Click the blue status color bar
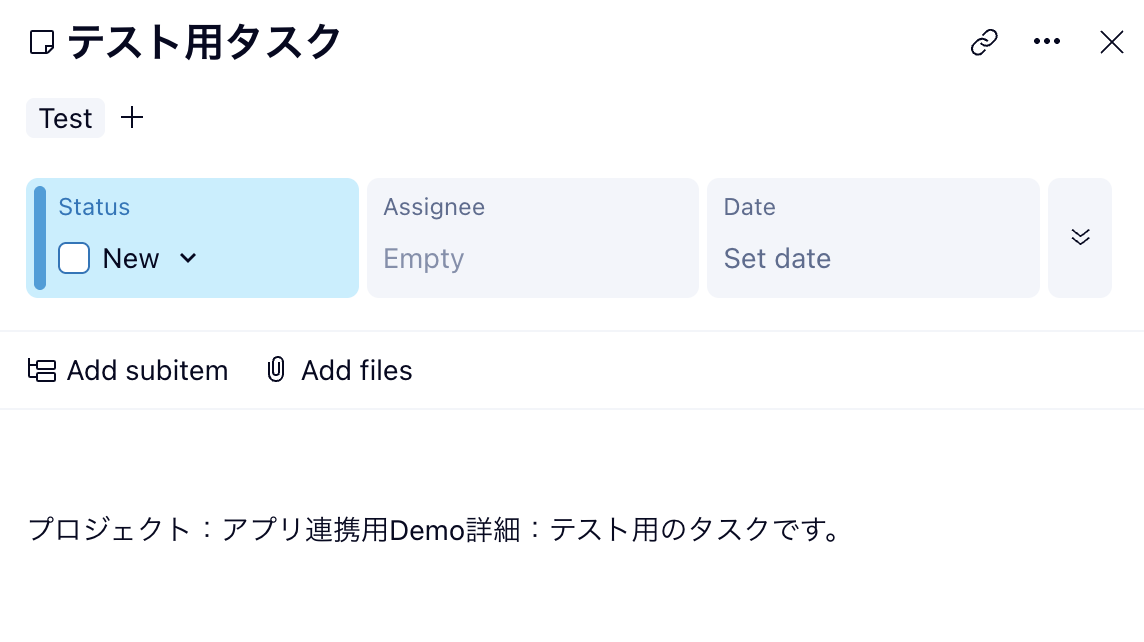The height and width of the screenshot is (642, 1144). 40,238
